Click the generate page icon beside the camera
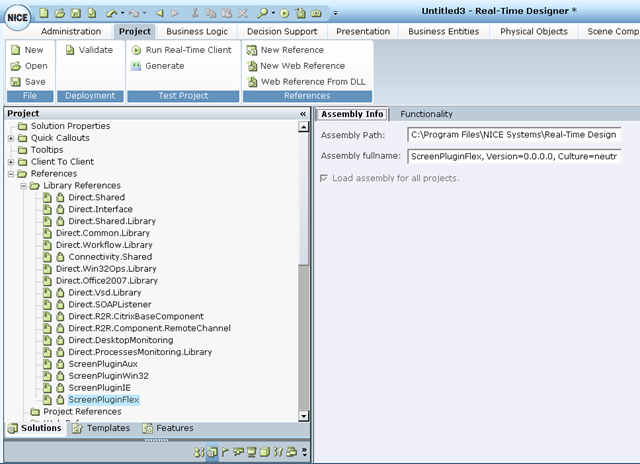Viewport: 640px width, 464px height. (x=301, y=13)
